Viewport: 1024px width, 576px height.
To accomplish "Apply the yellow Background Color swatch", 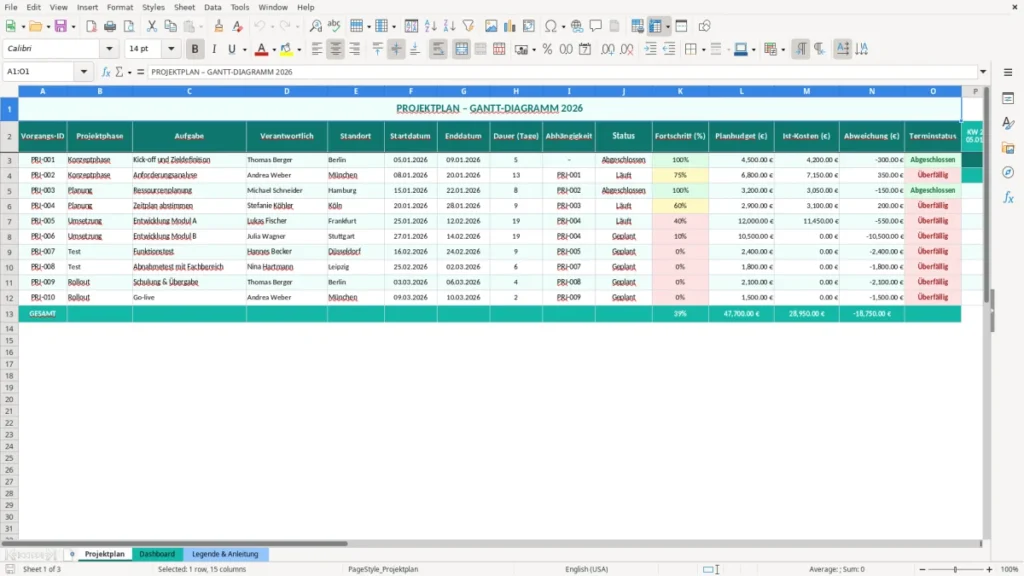I will tap(286, 49).
